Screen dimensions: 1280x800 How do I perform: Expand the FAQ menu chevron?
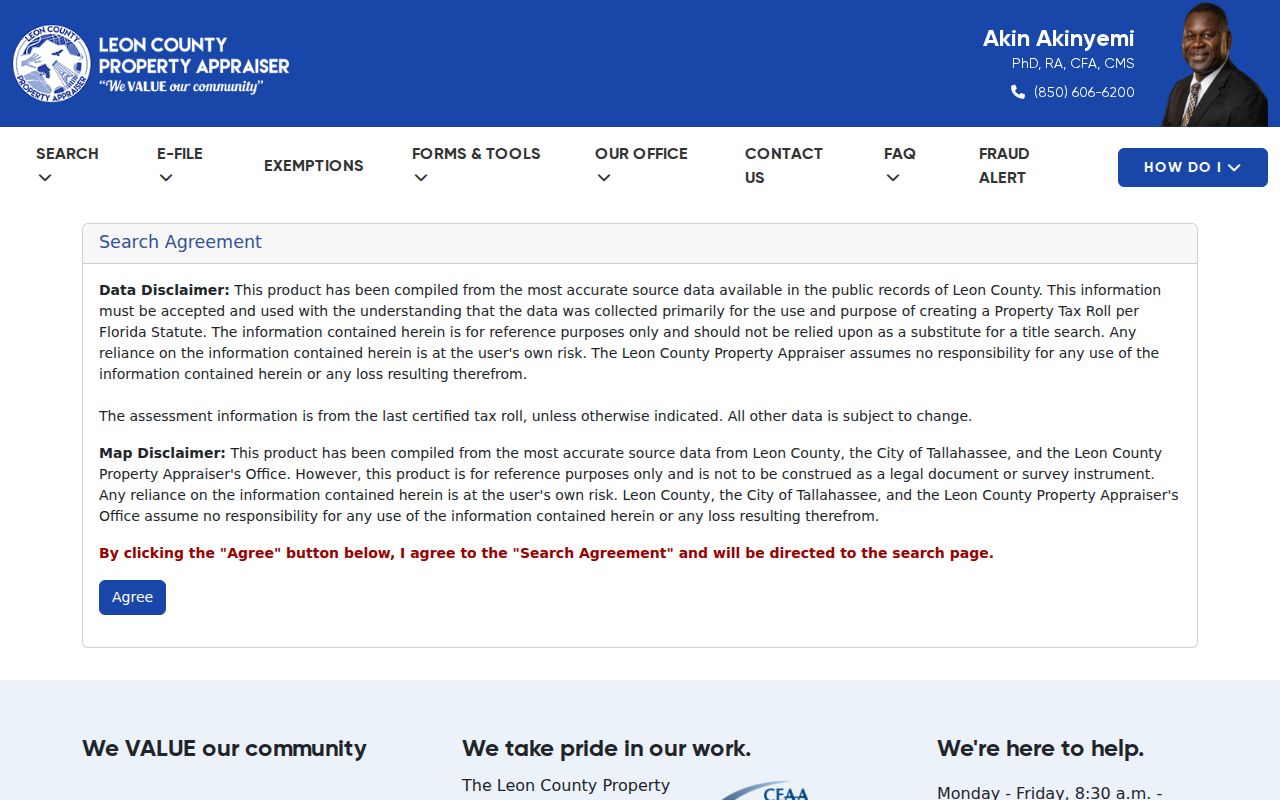coord(893,179)
